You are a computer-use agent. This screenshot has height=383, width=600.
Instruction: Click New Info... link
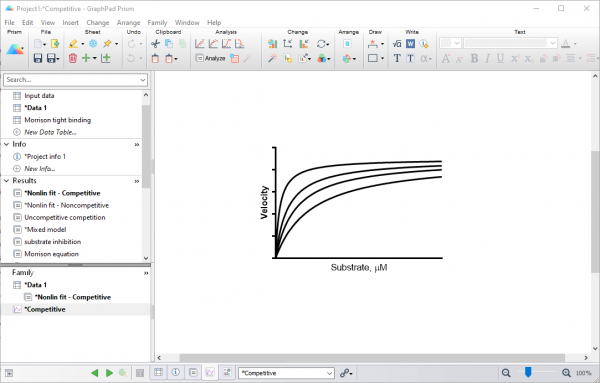pos(40,168)
